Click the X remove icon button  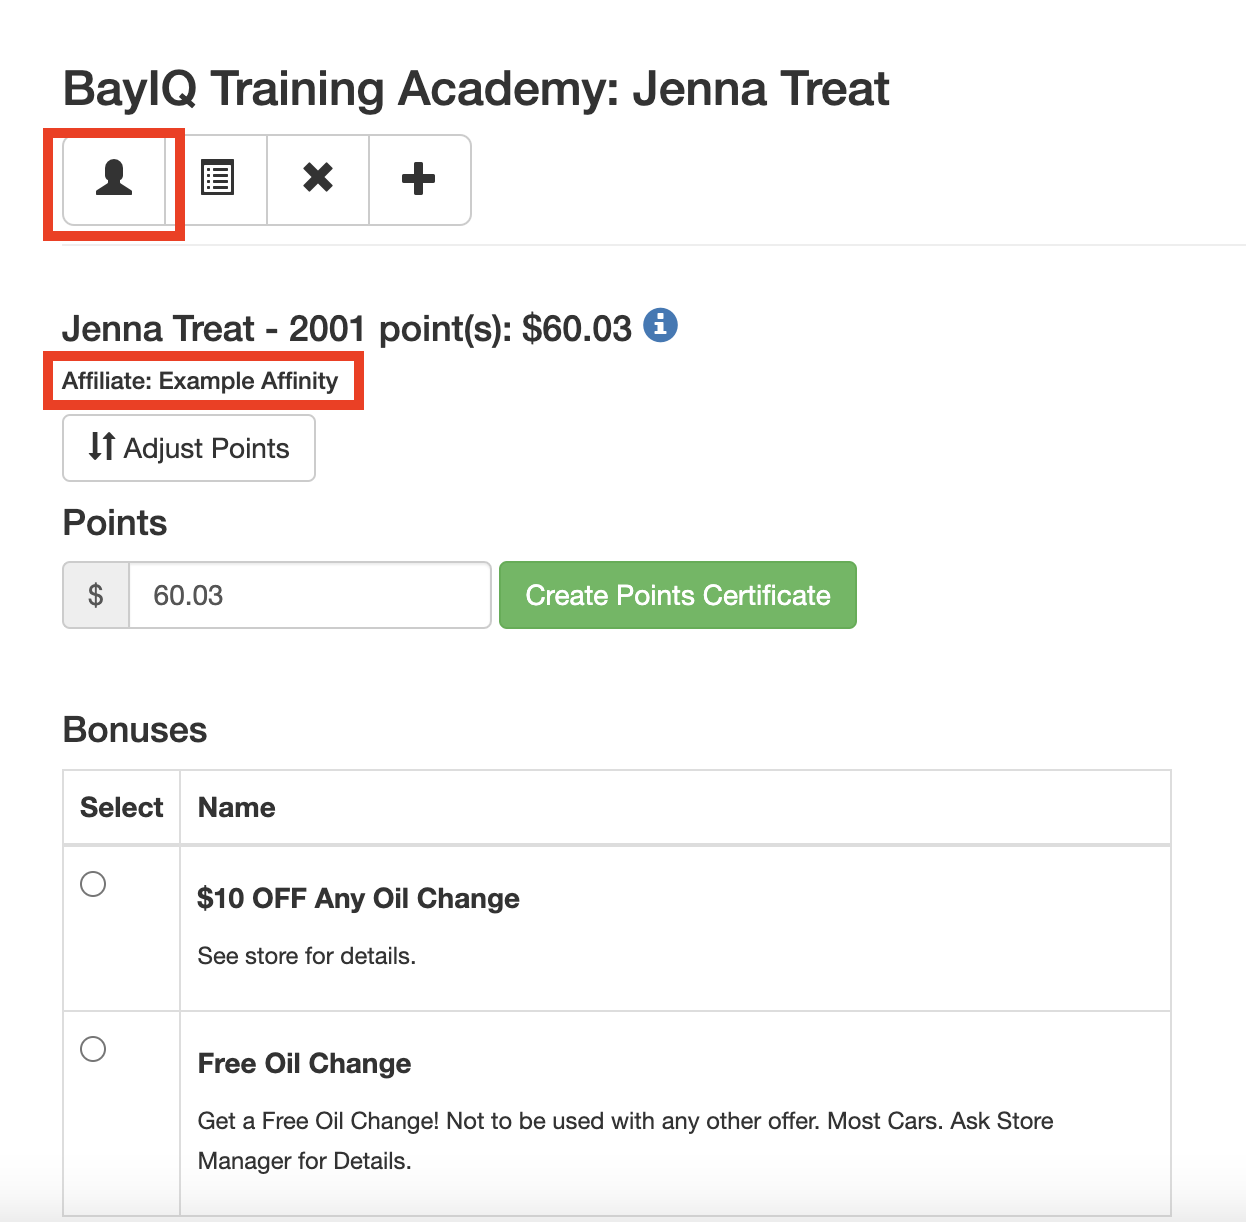click(318, 180)
